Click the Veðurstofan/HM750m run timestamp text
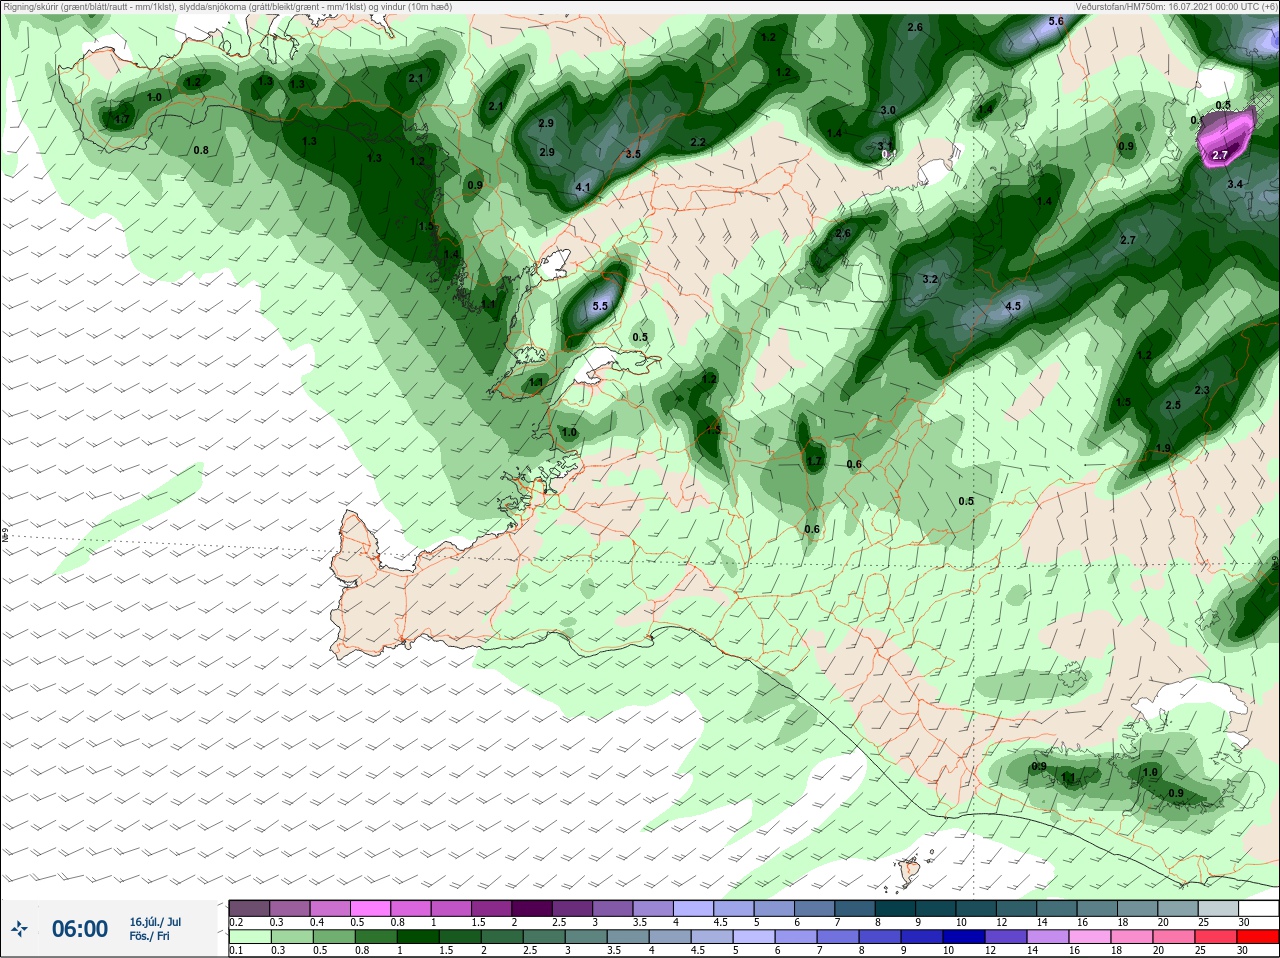Screen dimensions: 1280x958 coord(1176,6)
